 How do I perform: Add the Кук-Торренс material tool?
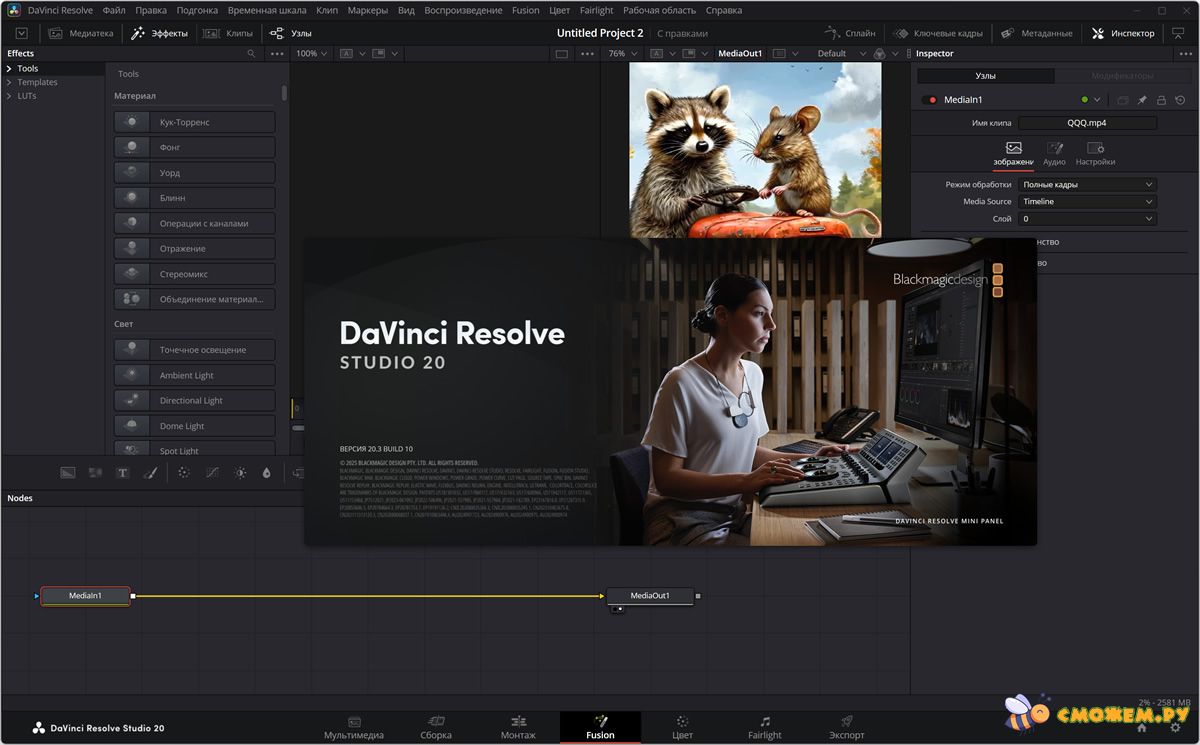[194, 122]
